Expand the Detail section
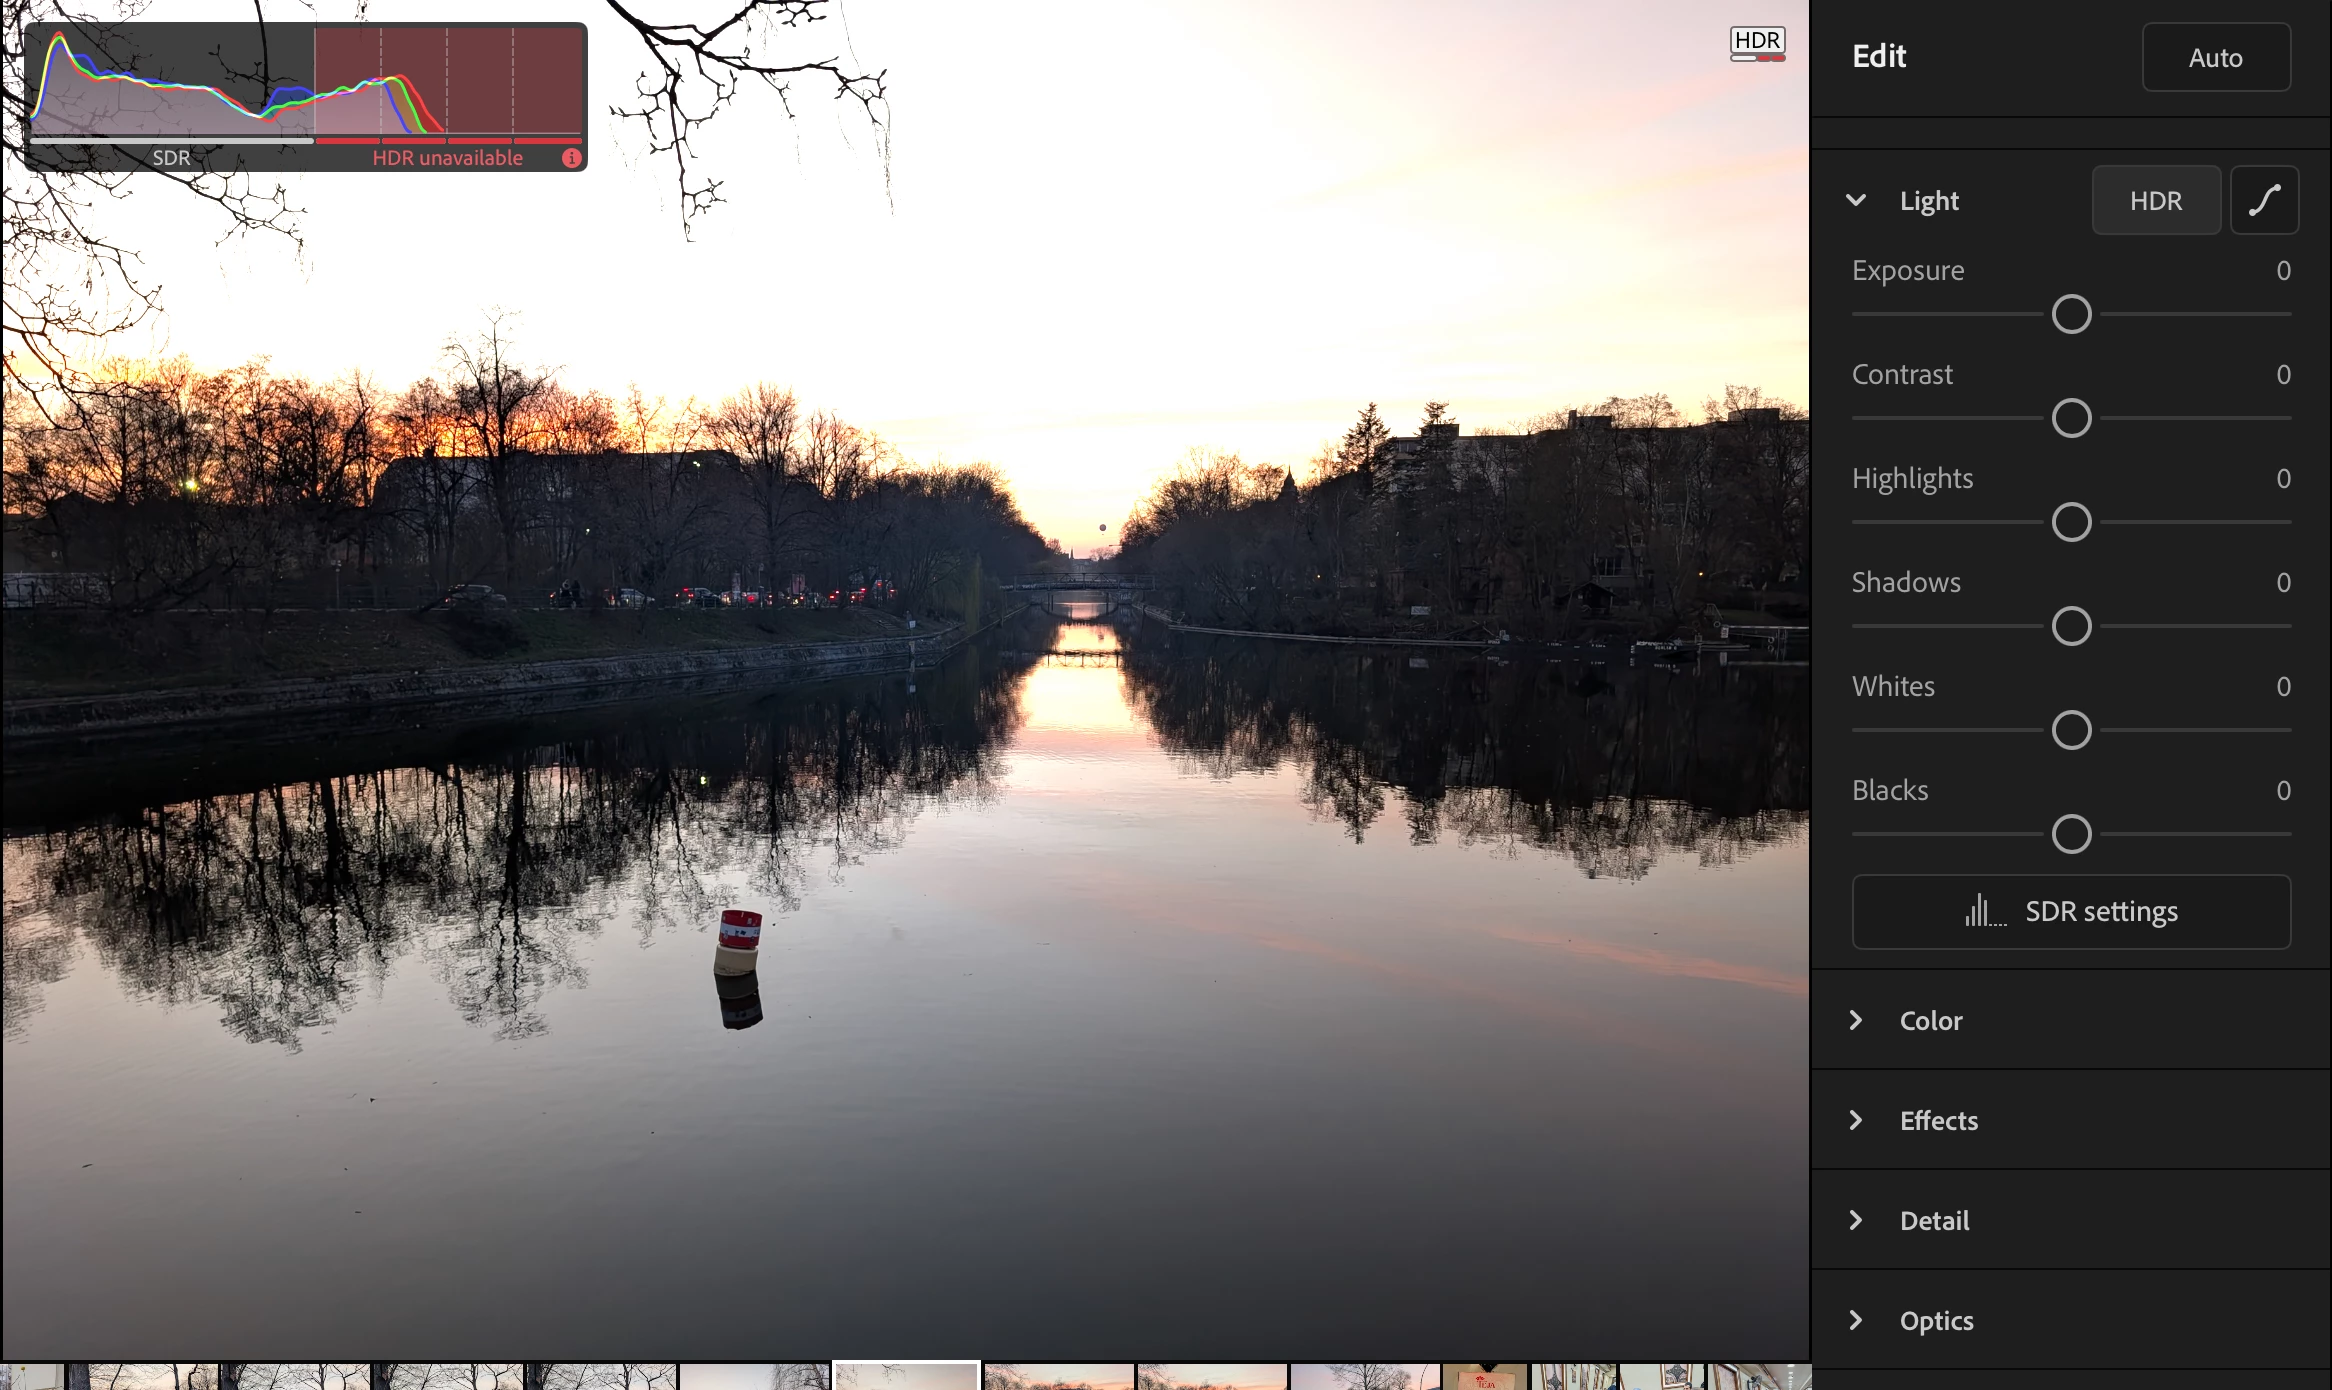Image resolution: width=2332 pixels, height=1390 pixels. pos(1934,1220)
